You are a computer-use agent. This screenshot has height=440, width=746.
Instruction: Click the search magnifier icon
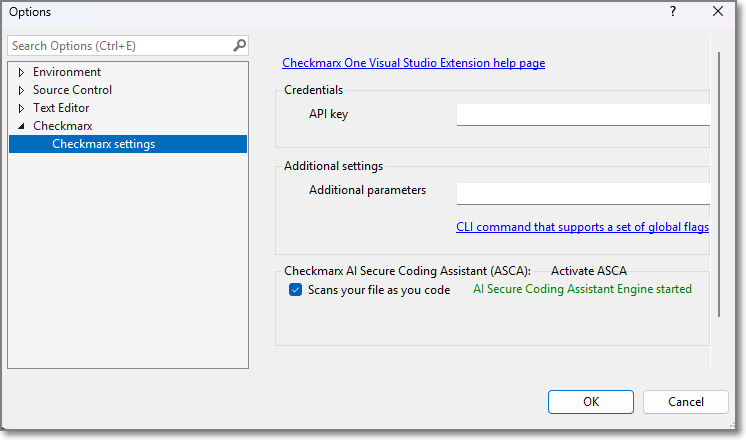[239, 46]
